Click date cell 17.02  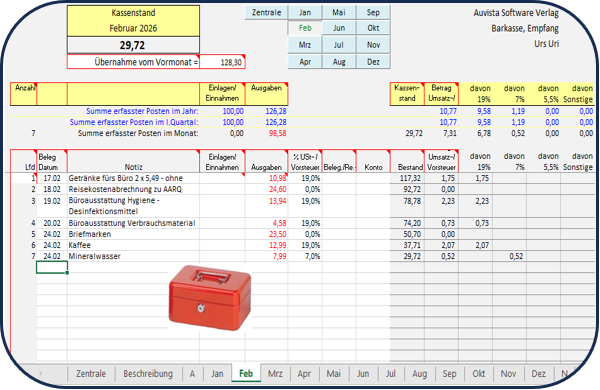tap(52, 178)
